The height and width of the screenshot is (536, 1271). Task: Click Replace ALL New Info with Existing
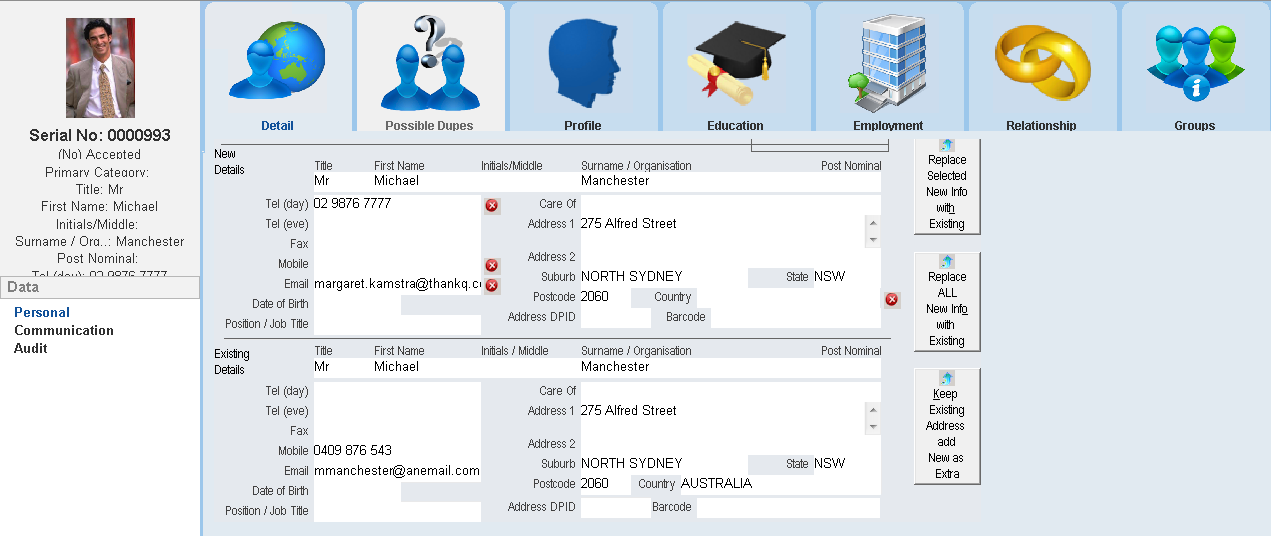coord(947,302)
